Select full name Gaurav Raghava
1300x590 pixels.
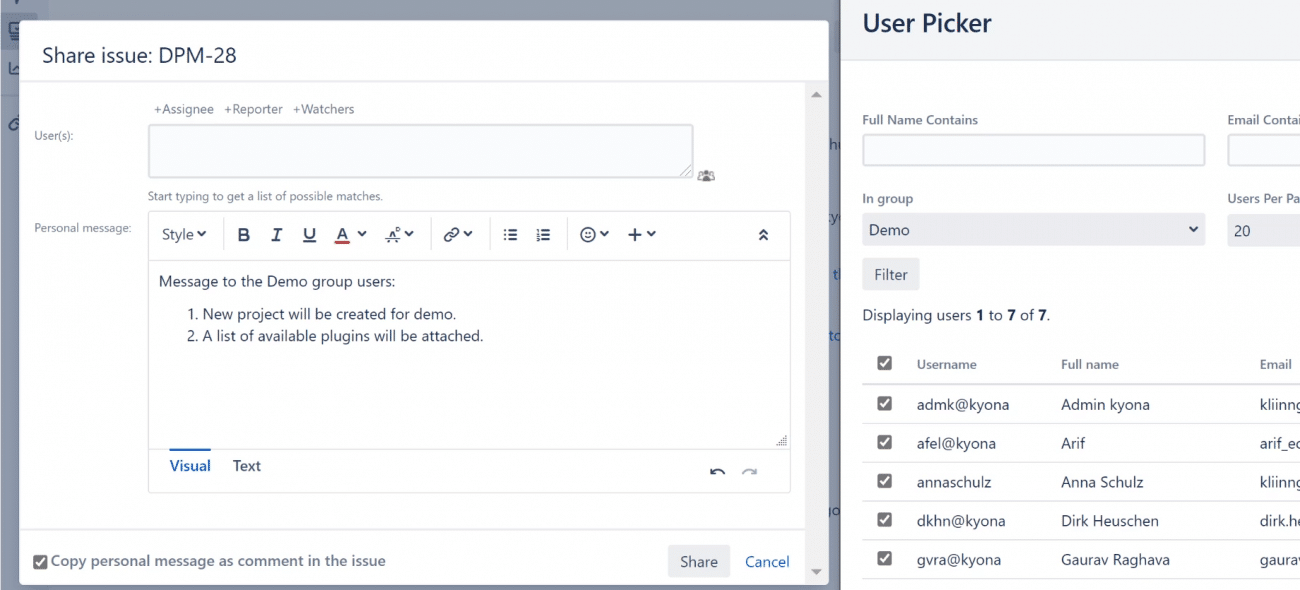1115,560
